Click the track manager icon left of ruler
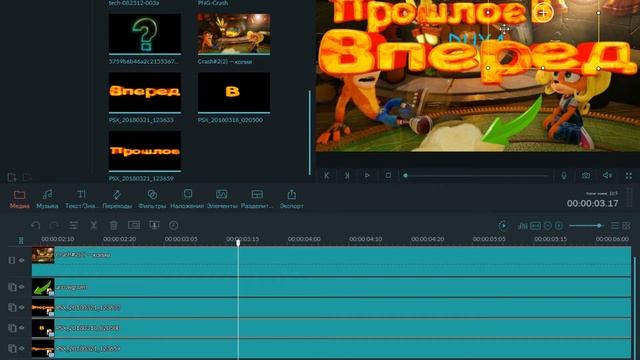 click(21, 240)
